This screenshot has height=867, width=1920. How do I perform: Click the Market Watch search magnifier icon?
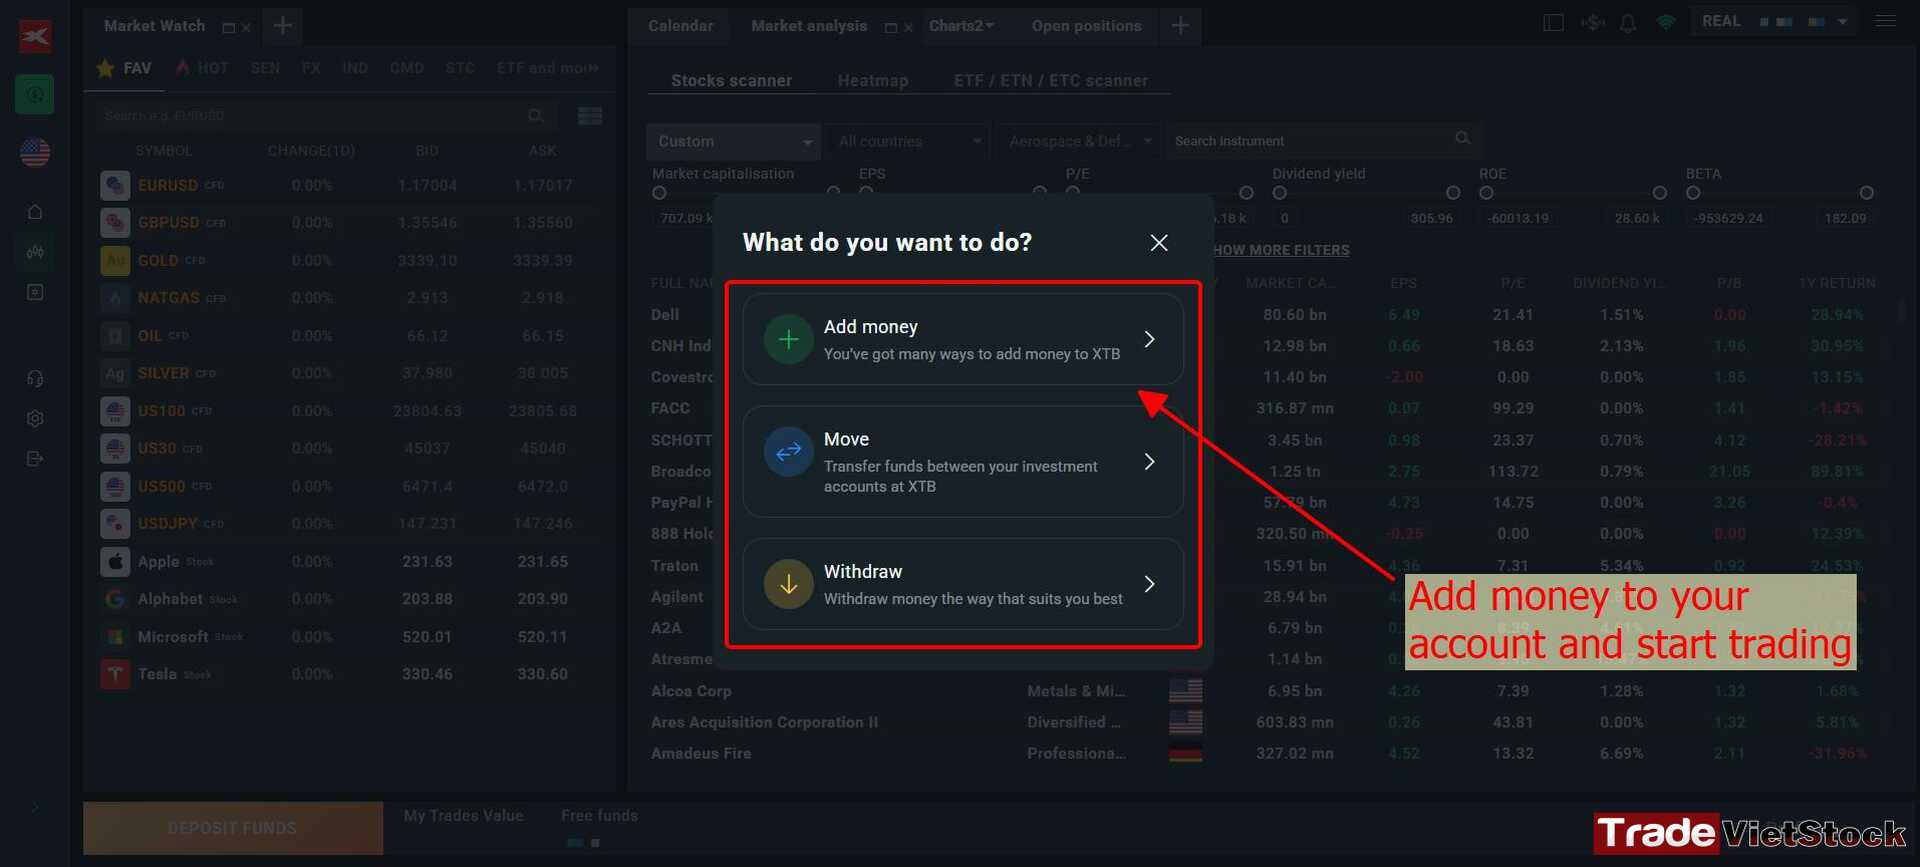536,116
